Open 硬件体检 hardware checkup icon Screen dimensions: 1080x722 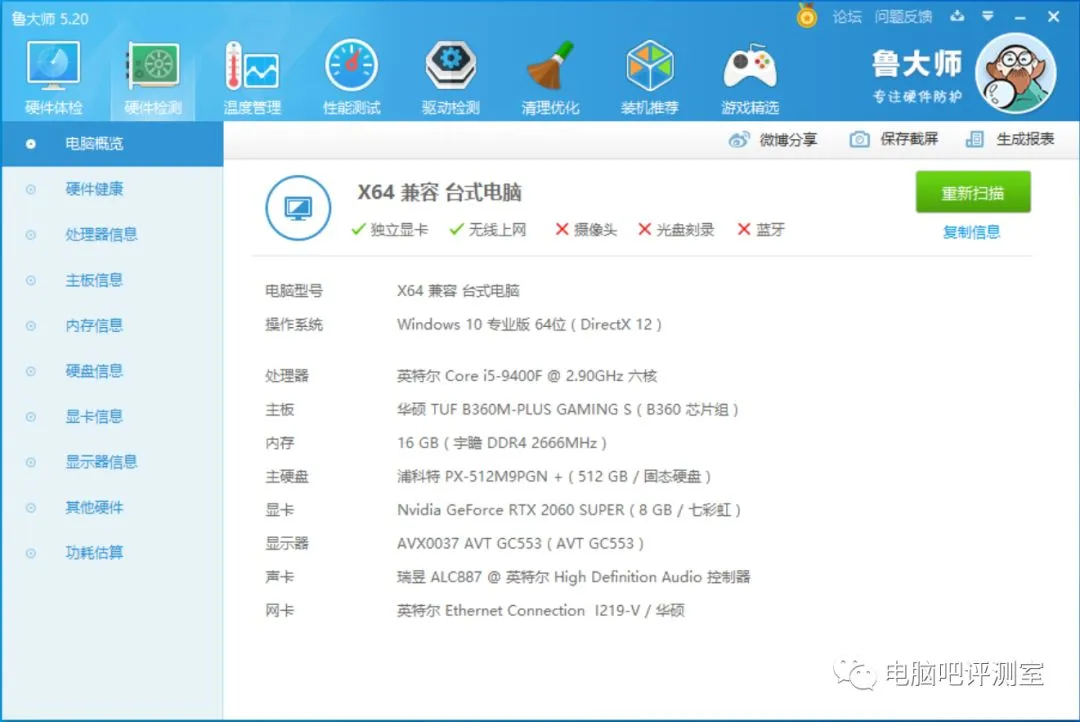pyautogui.click(x=53, y=77)
